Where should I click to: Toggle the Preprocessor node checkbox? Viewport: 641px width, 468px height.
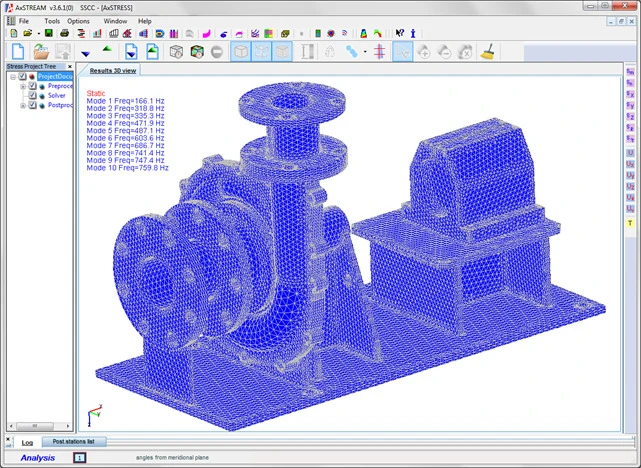point(33,87)
